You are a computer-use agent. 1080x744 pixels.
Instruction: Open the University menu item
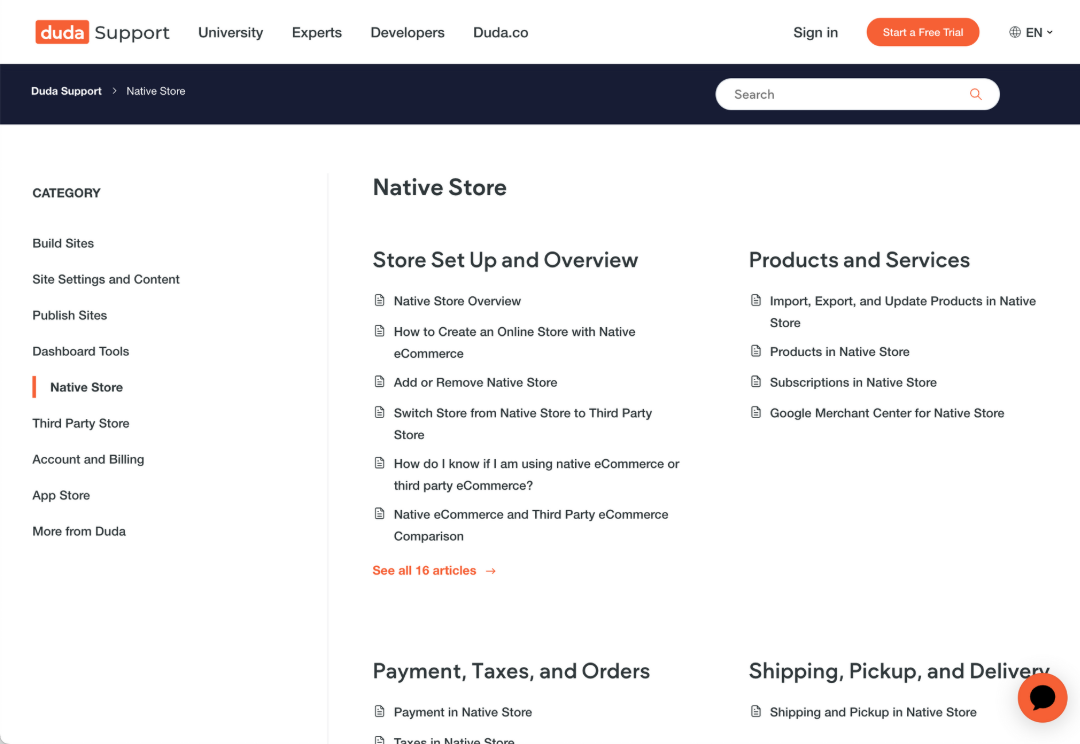[230, 32]
